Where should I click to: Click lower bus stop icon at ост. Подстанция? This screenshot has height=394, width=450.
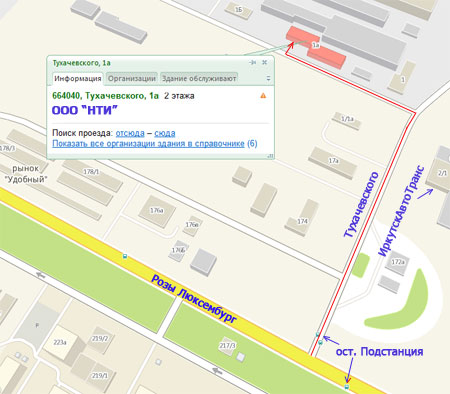point(347,387)
